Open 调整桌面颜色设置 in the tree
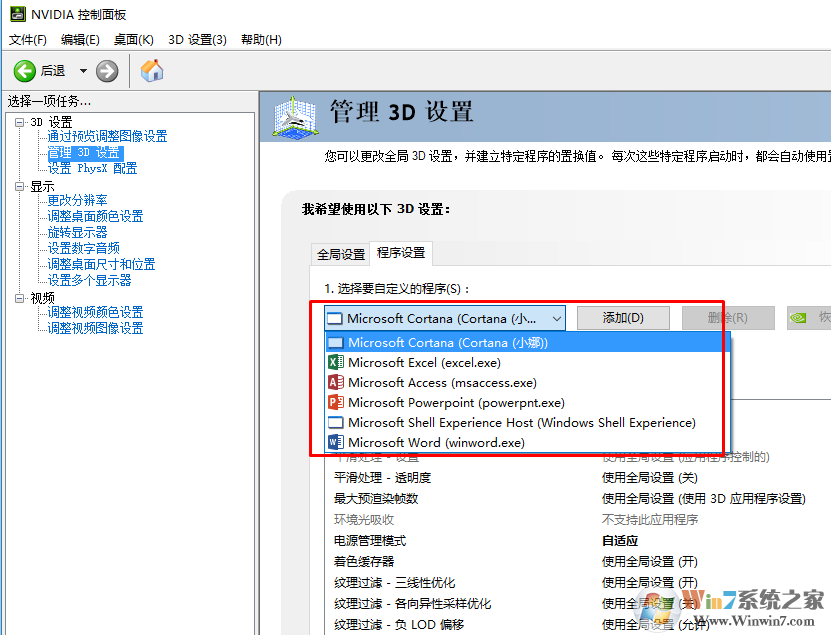The width and height of the screenshot is (831, 635). [x=95, y=216]
